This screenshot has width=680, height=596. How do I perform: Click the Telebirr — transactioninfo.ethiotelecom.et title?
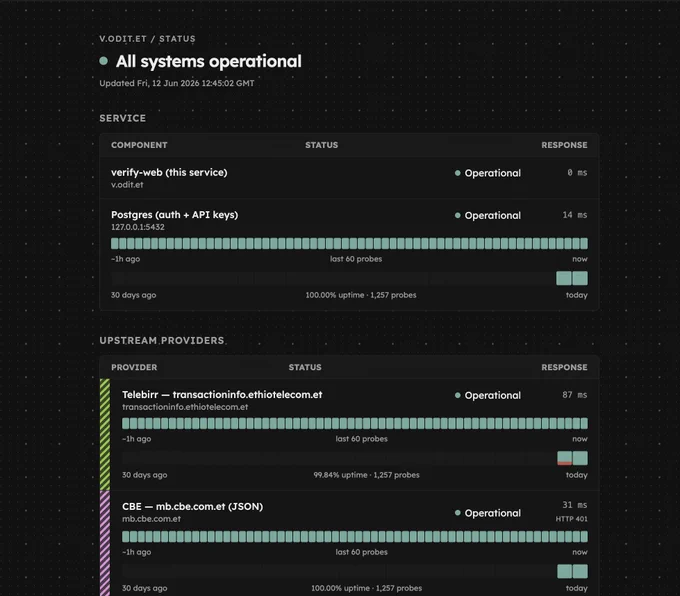pos(222,395)
